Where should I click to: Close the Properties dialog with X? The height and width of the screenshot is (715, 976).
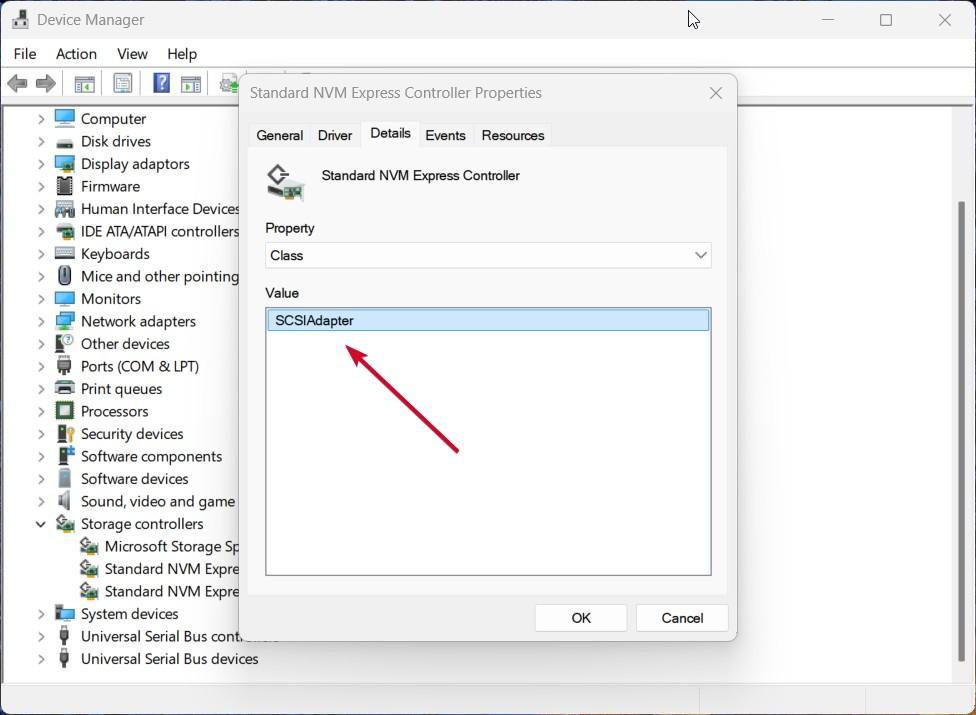coord(715,93)
